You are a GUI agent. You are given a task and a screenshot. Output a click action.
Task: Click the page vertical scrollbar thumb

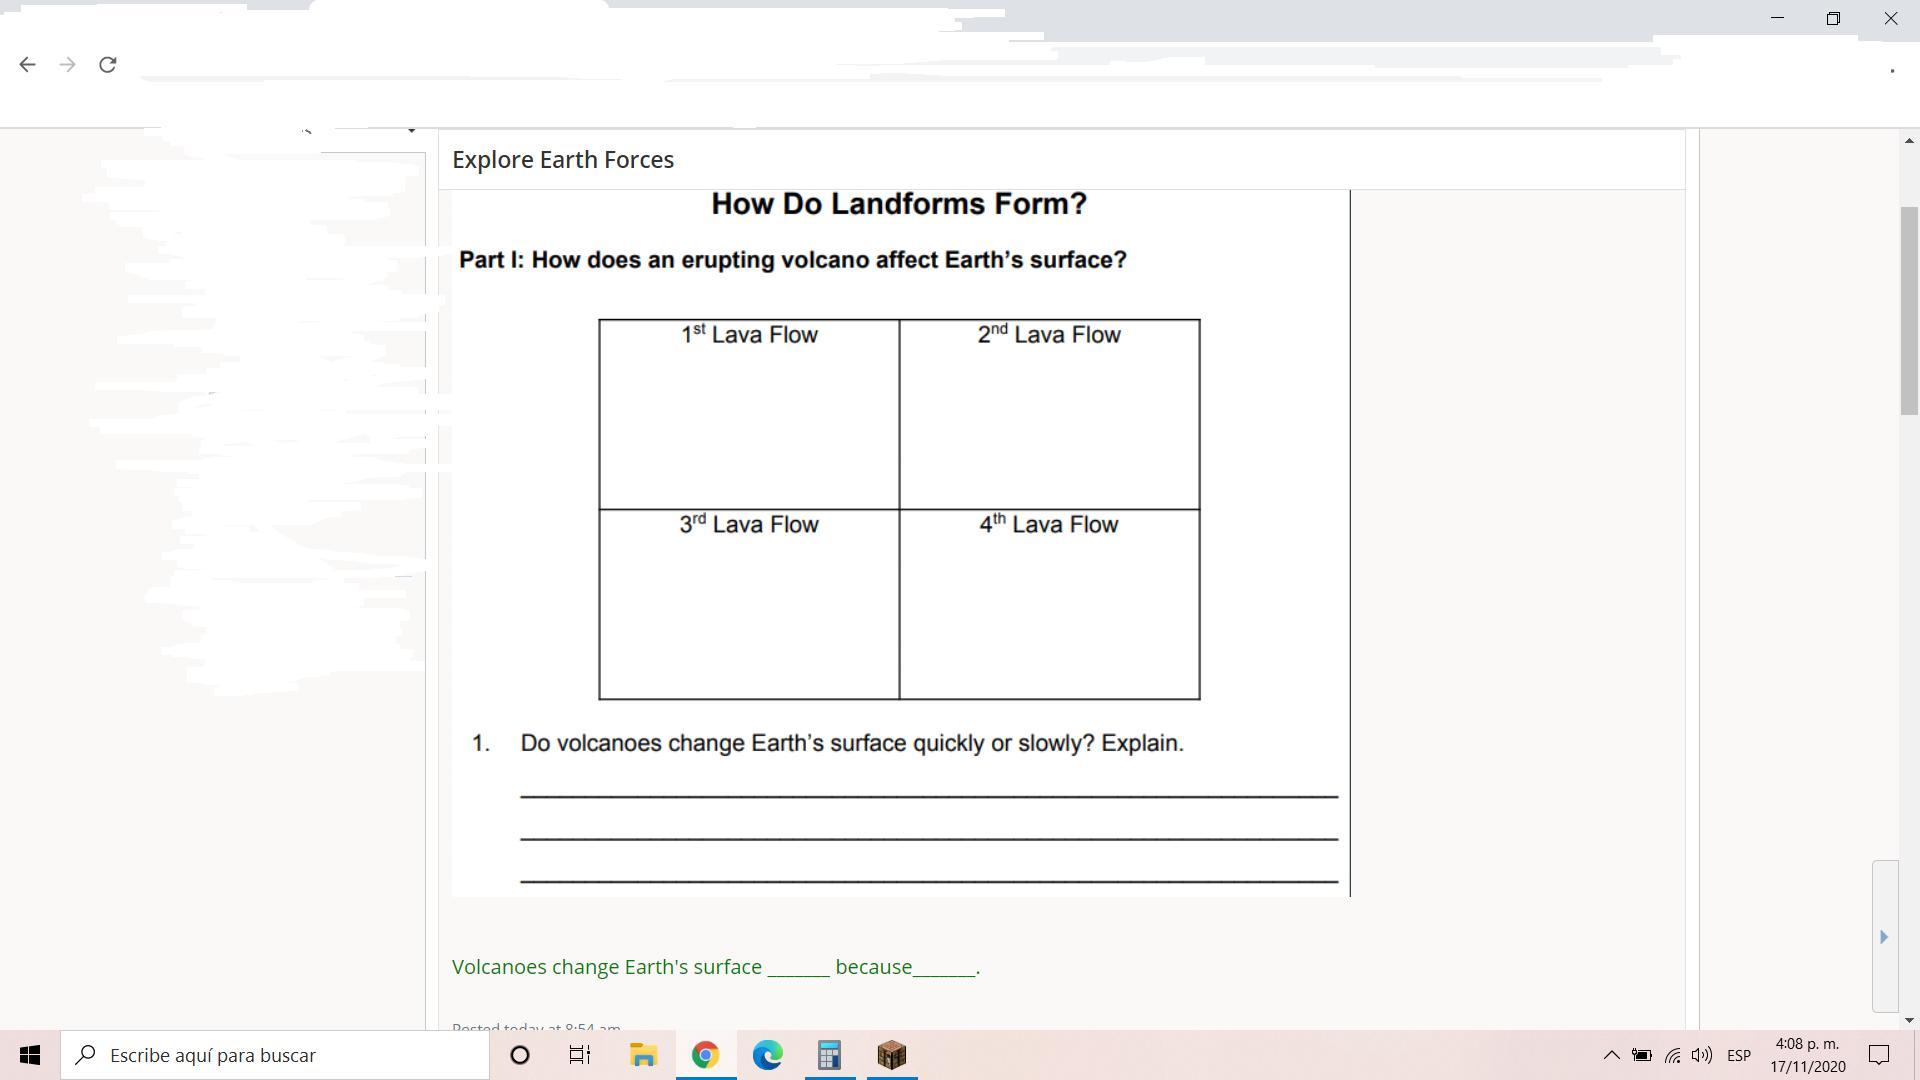pyautogui.click(x=1909, y=310)
